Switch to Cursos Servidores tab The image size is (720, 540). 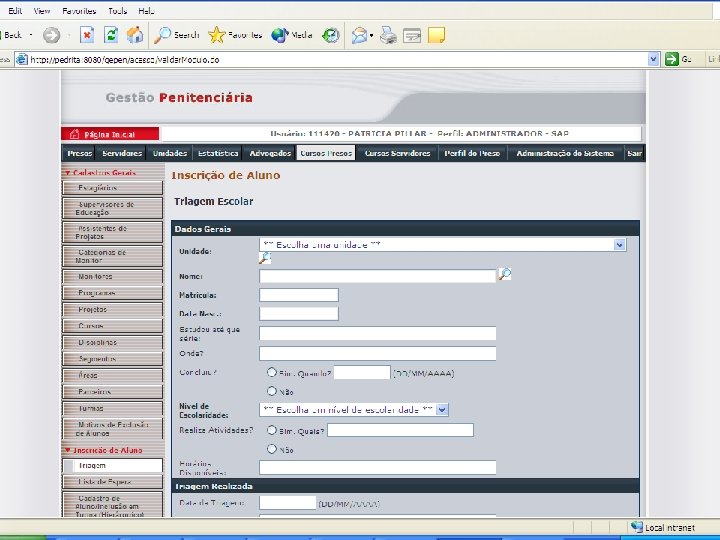397,153
